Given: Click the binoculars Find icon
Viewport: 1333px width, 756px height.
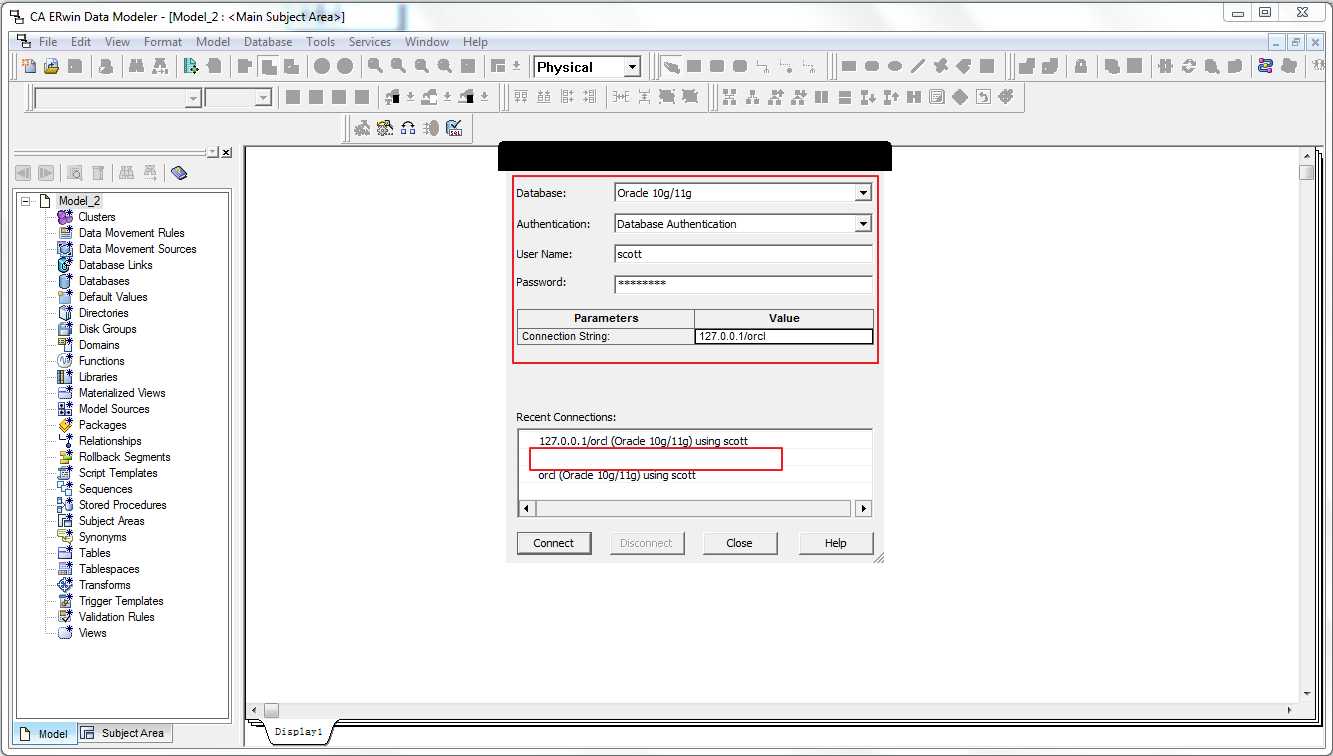Looking at the screenshot, I should coord(138,67).
